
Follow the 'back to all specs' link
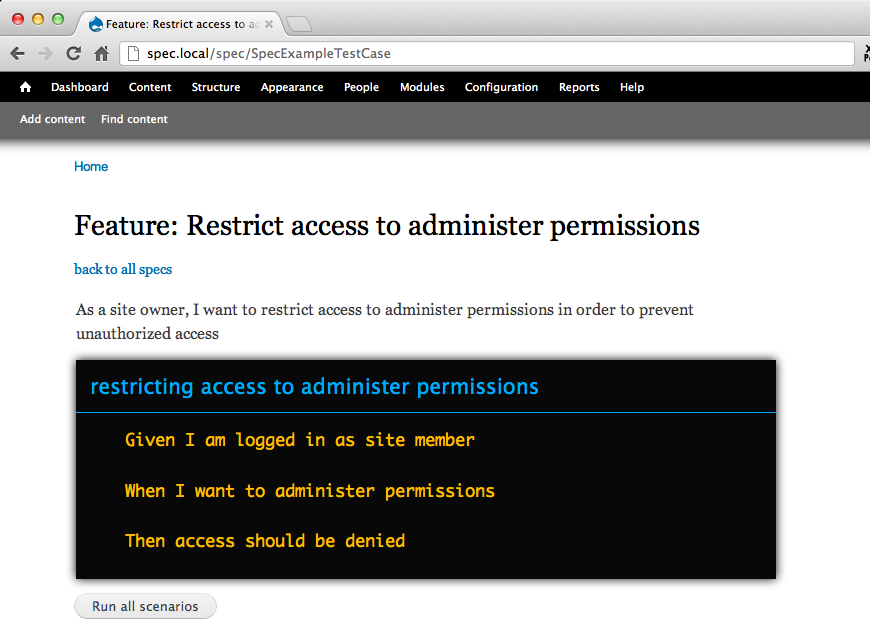[x=123, y=270]
